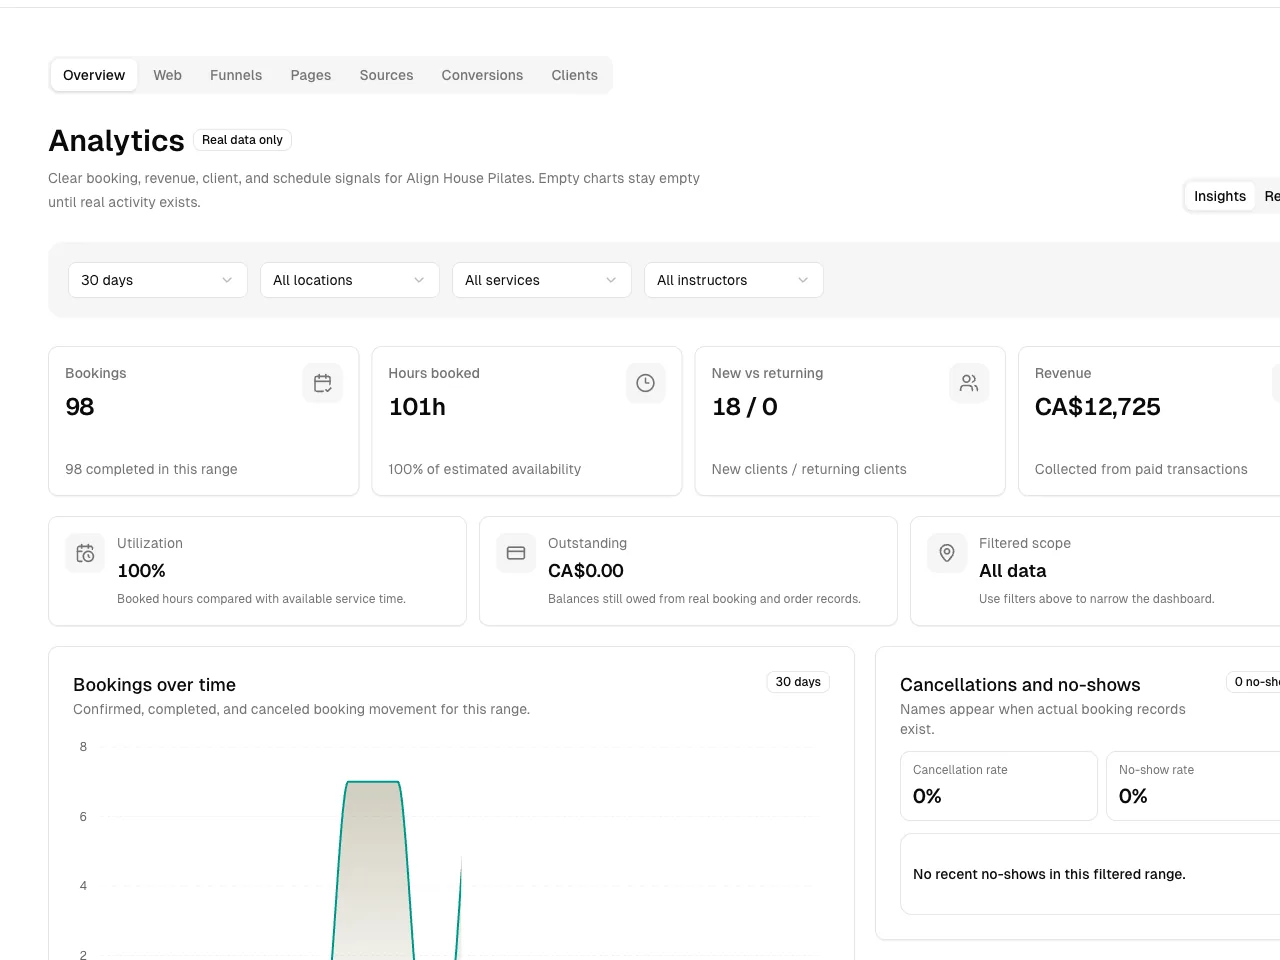Click the Cancellation rate card

[999, 786]
